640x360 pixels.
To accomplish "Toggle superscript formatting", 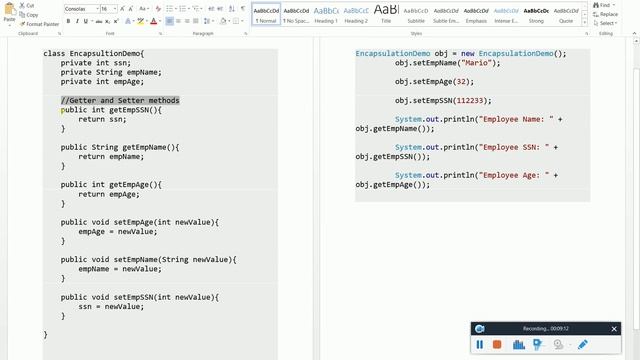I will [x=116, y=21].
